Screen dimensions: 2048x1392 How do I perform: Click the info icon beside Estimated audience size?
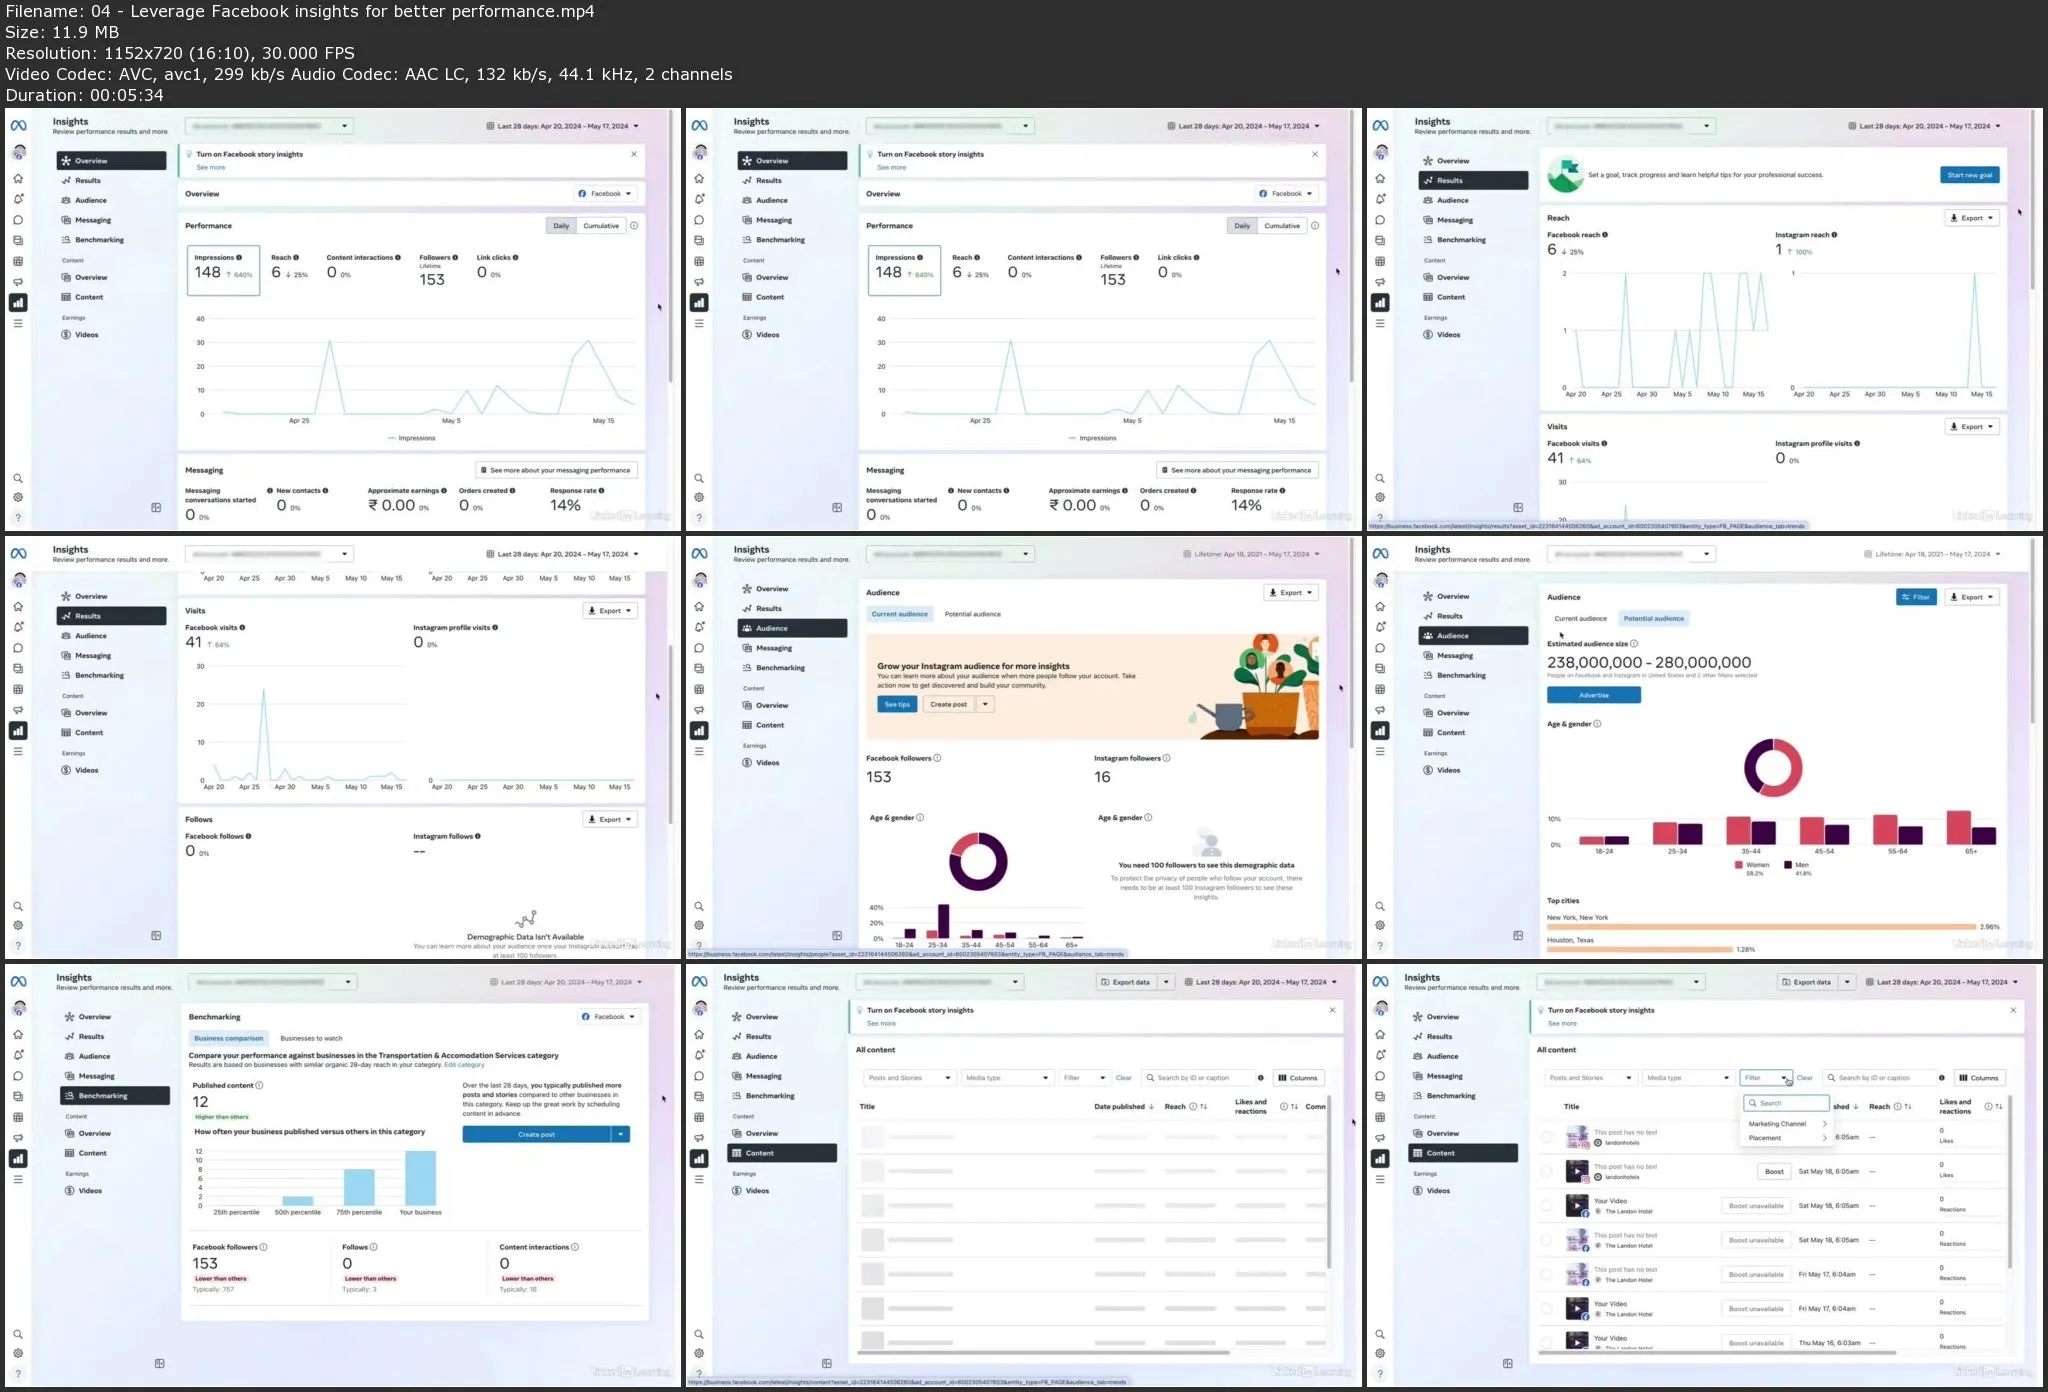[x=1634, y=643]
